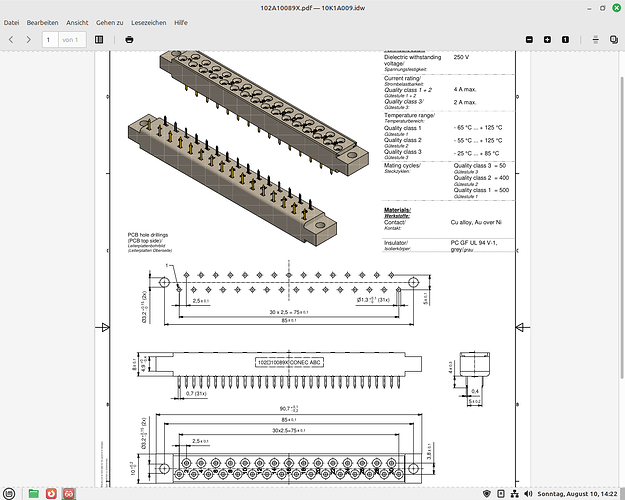Click '- 65 °C ... + 125 °C' value
Screen dimensions: 625x500
pos(478,128)
